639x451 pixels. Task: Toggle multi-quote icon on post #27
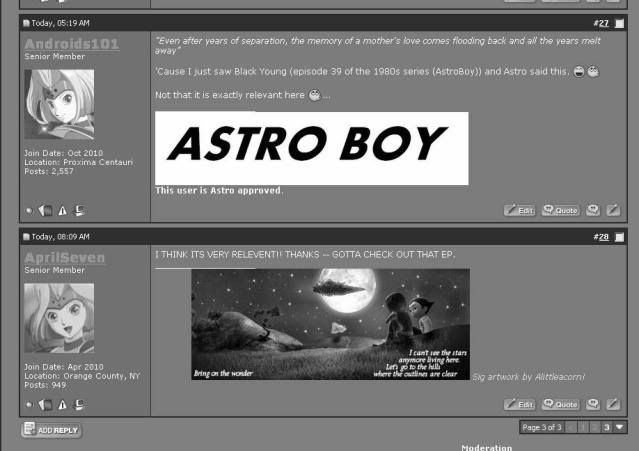tap(593, 210)
